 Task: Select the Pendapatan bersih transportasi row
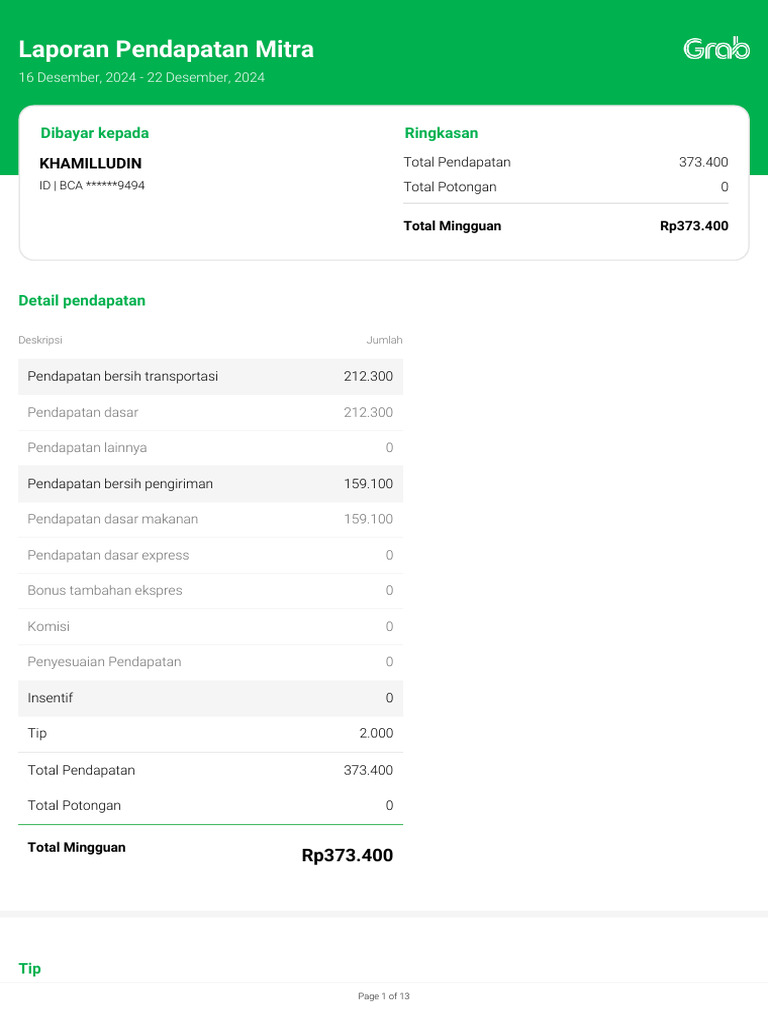(210, 377)
